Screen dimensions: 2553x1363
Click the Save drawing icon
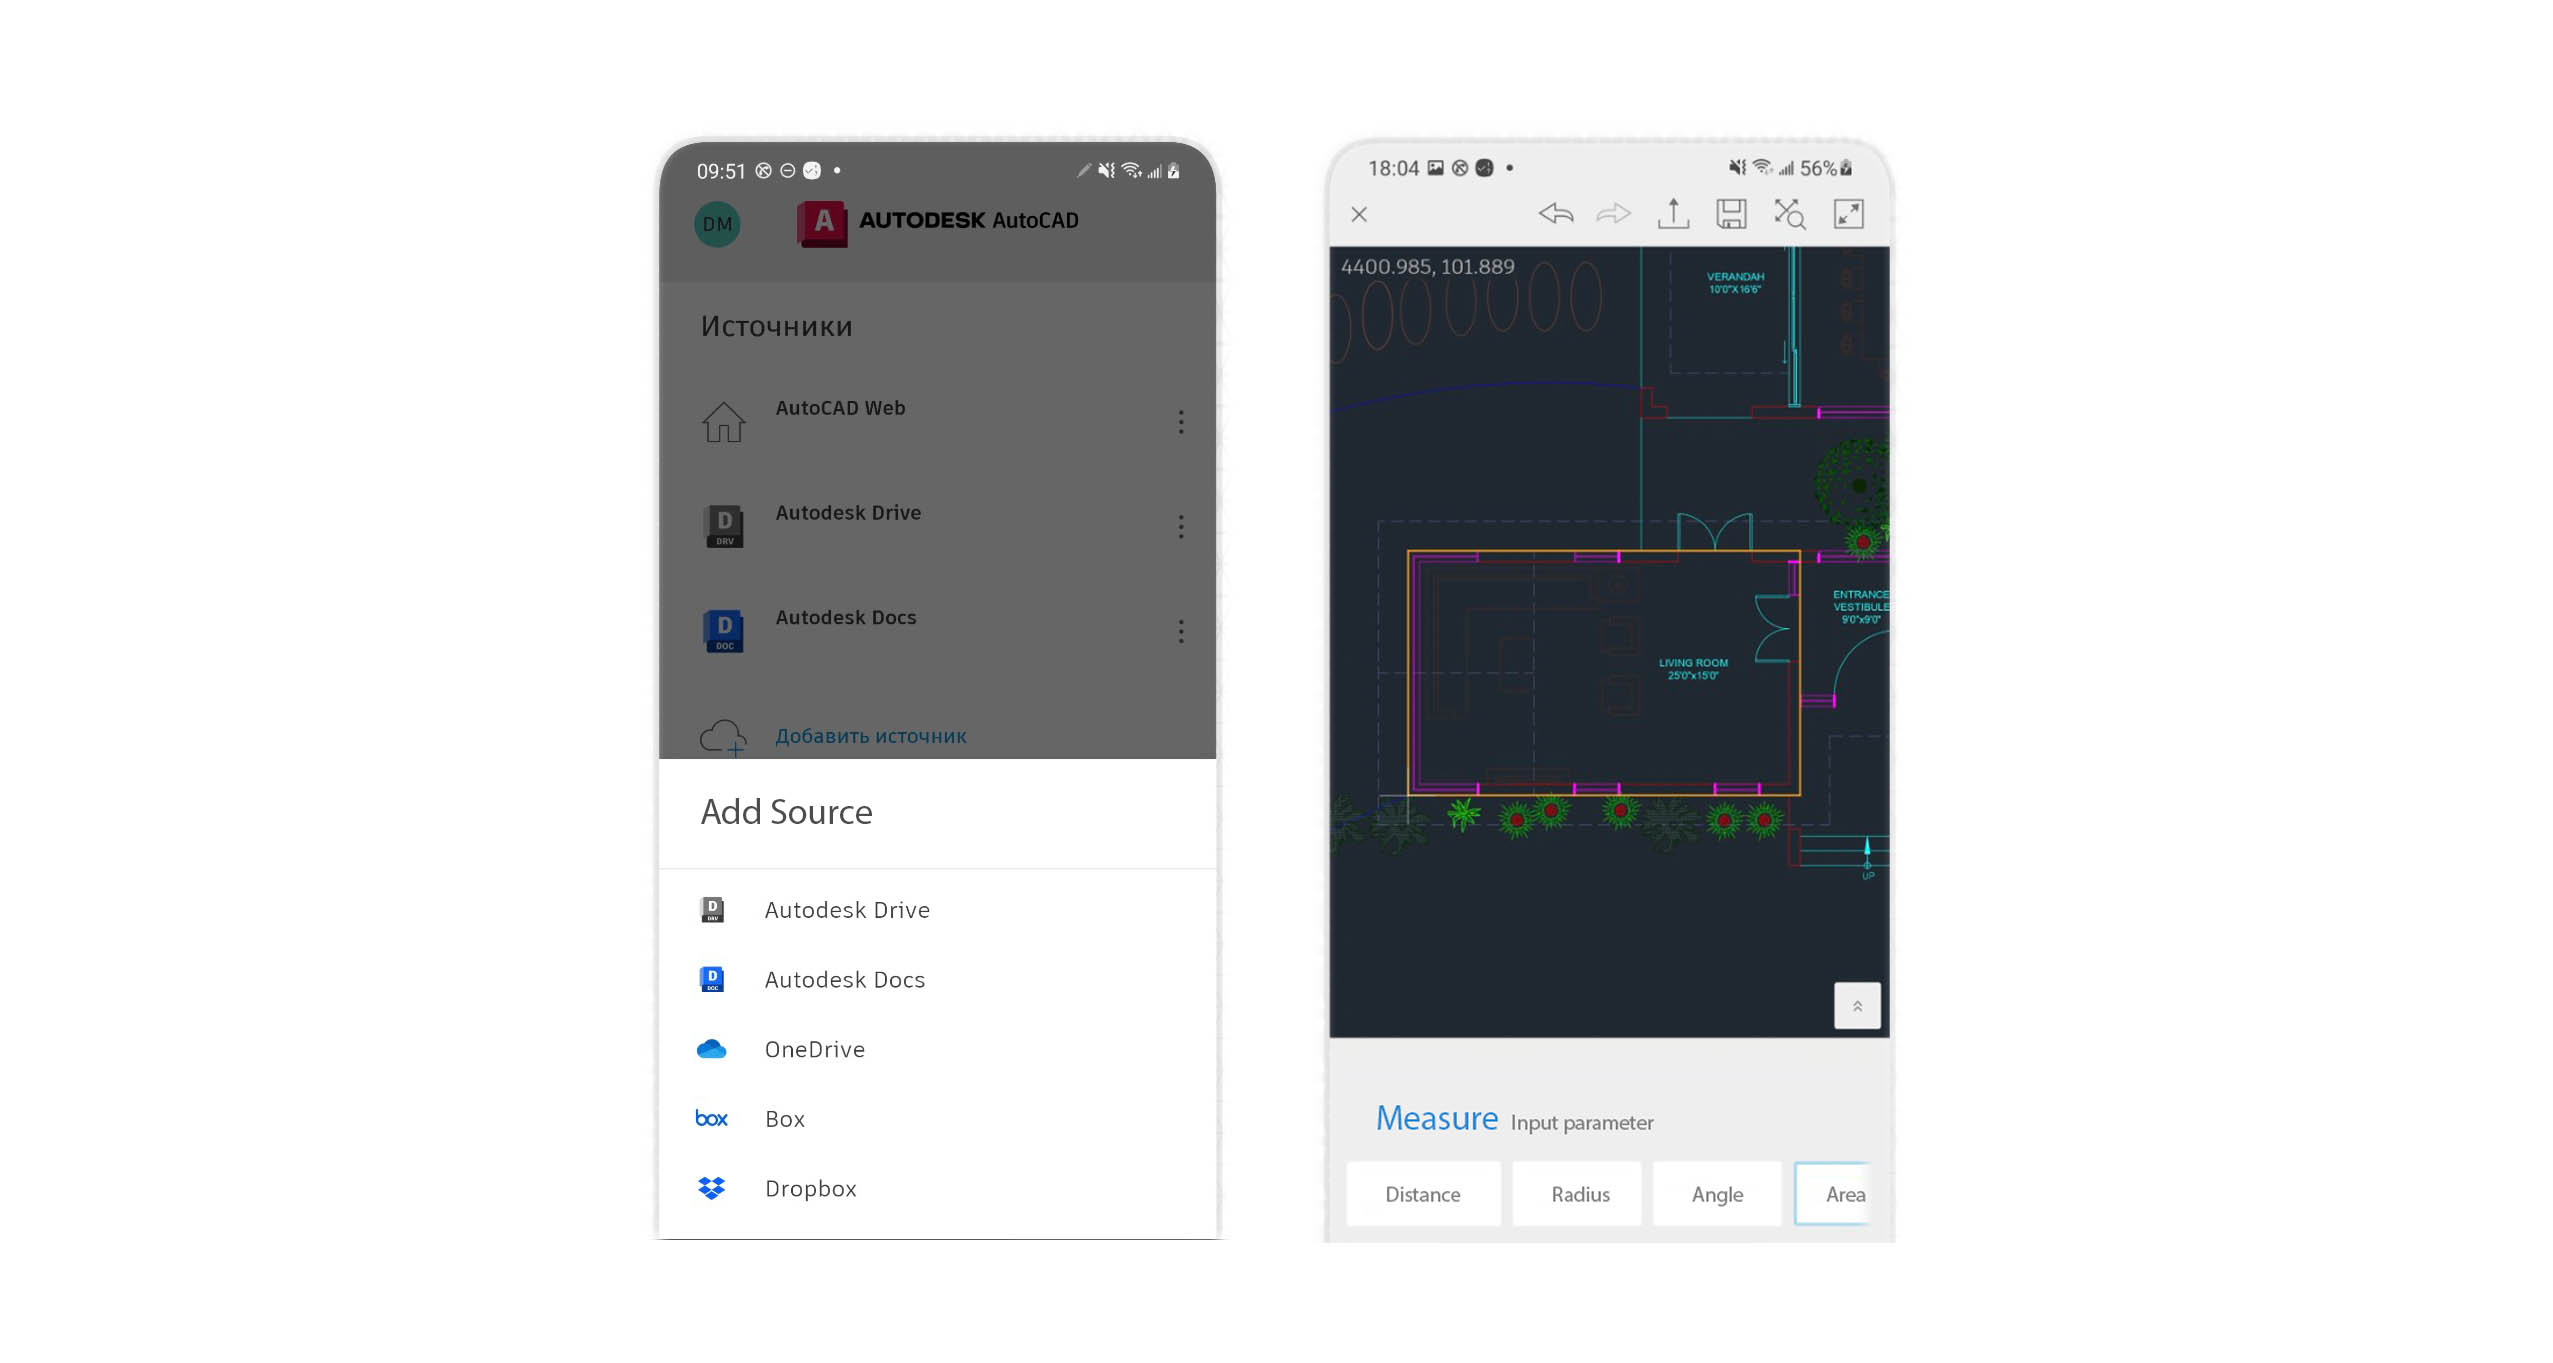click(1729, 216)
